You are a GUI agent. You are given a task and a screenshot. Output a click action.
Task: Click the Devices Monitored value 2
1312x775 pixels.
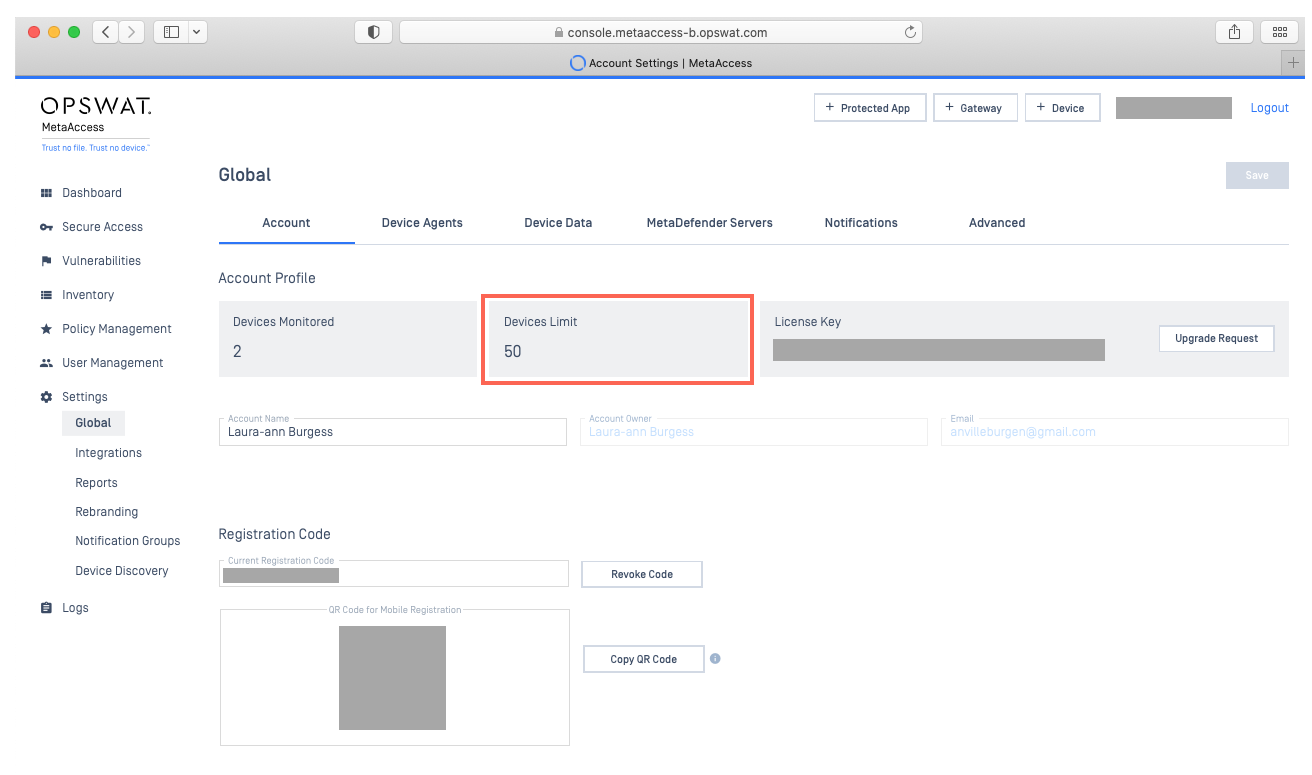[238, 352]
